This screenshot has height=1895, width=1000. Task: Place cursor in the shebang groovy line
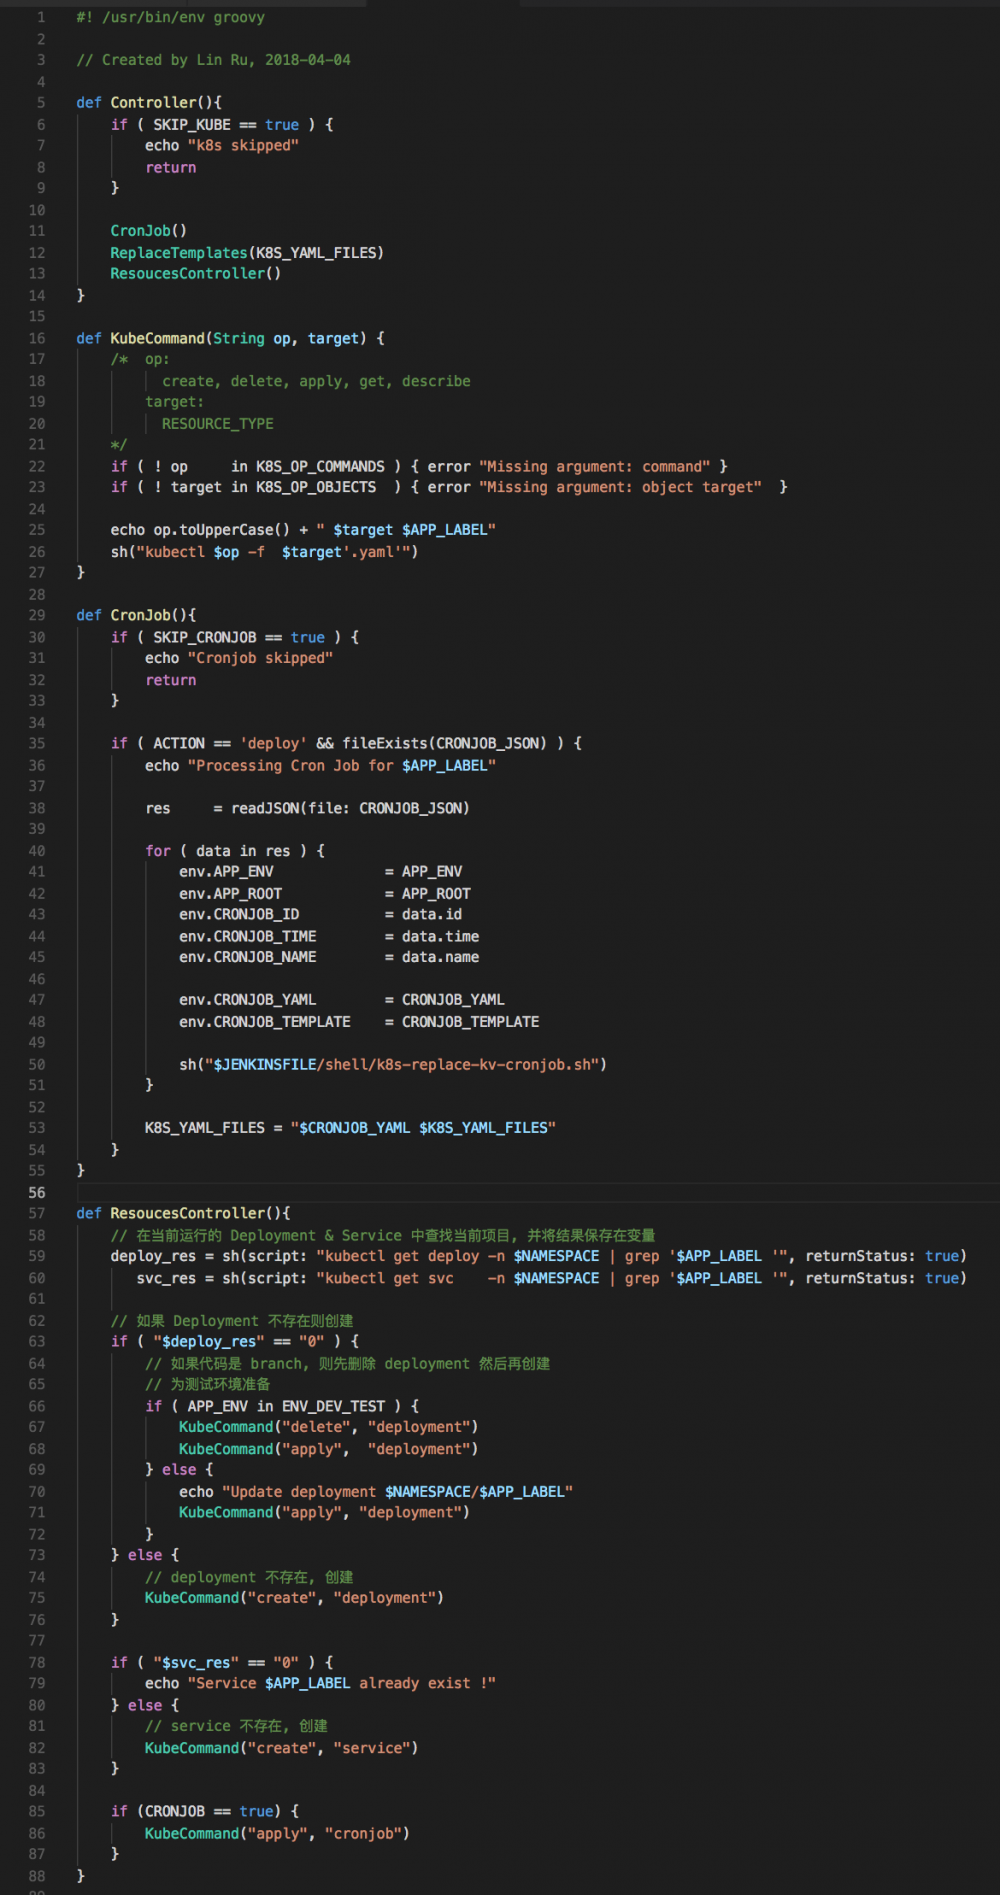click(170, 17)
